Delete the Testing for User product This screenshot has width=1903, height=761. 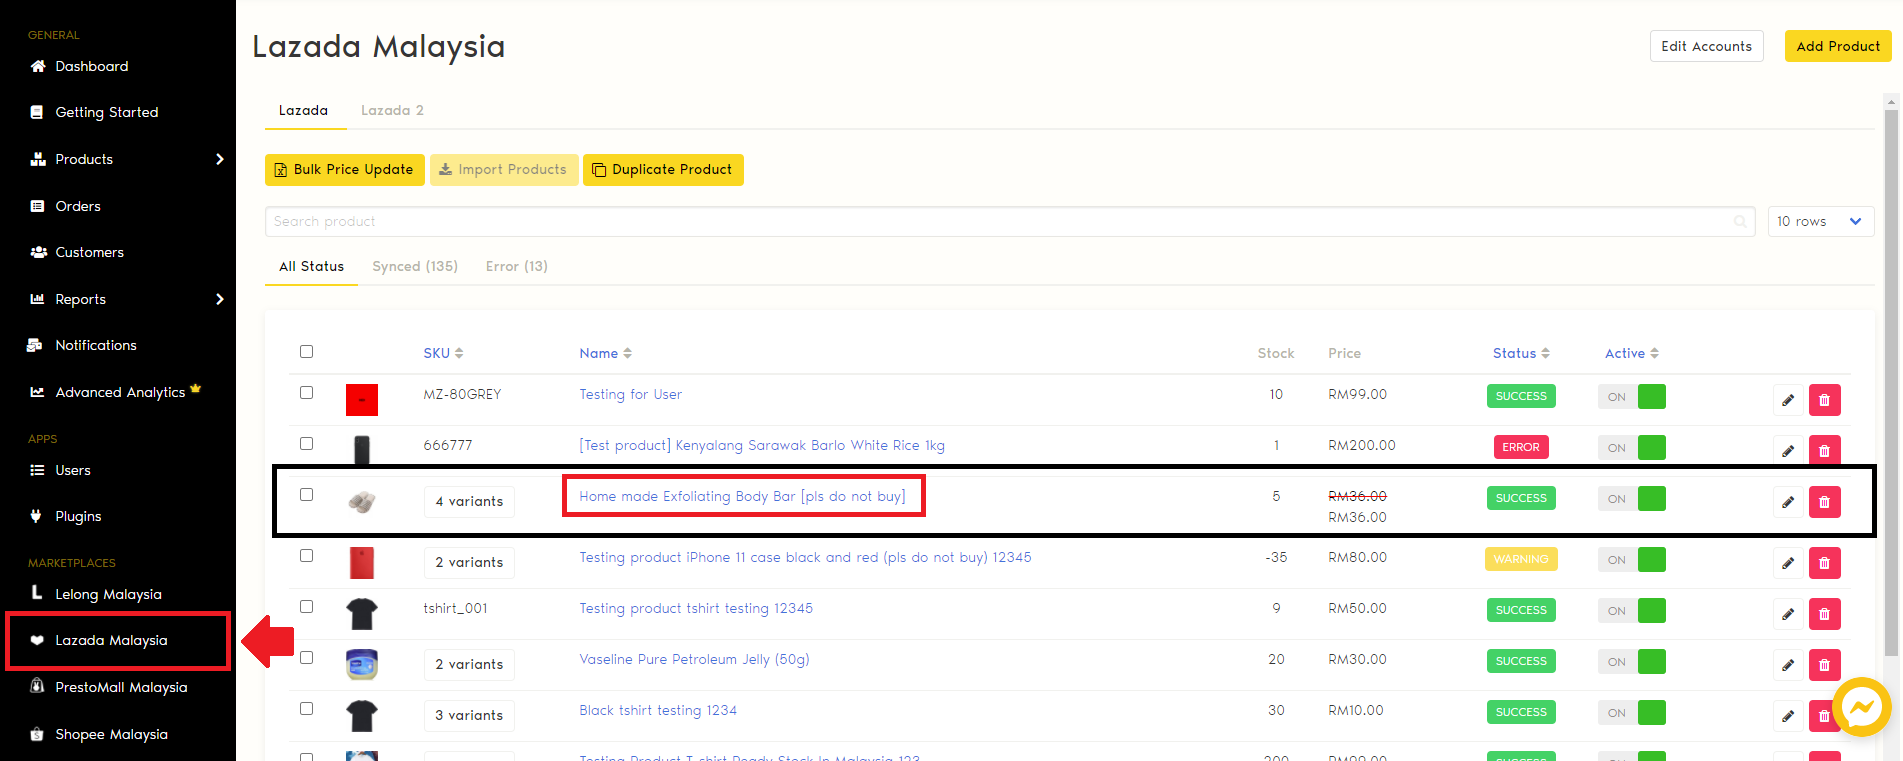(1824, 400)
